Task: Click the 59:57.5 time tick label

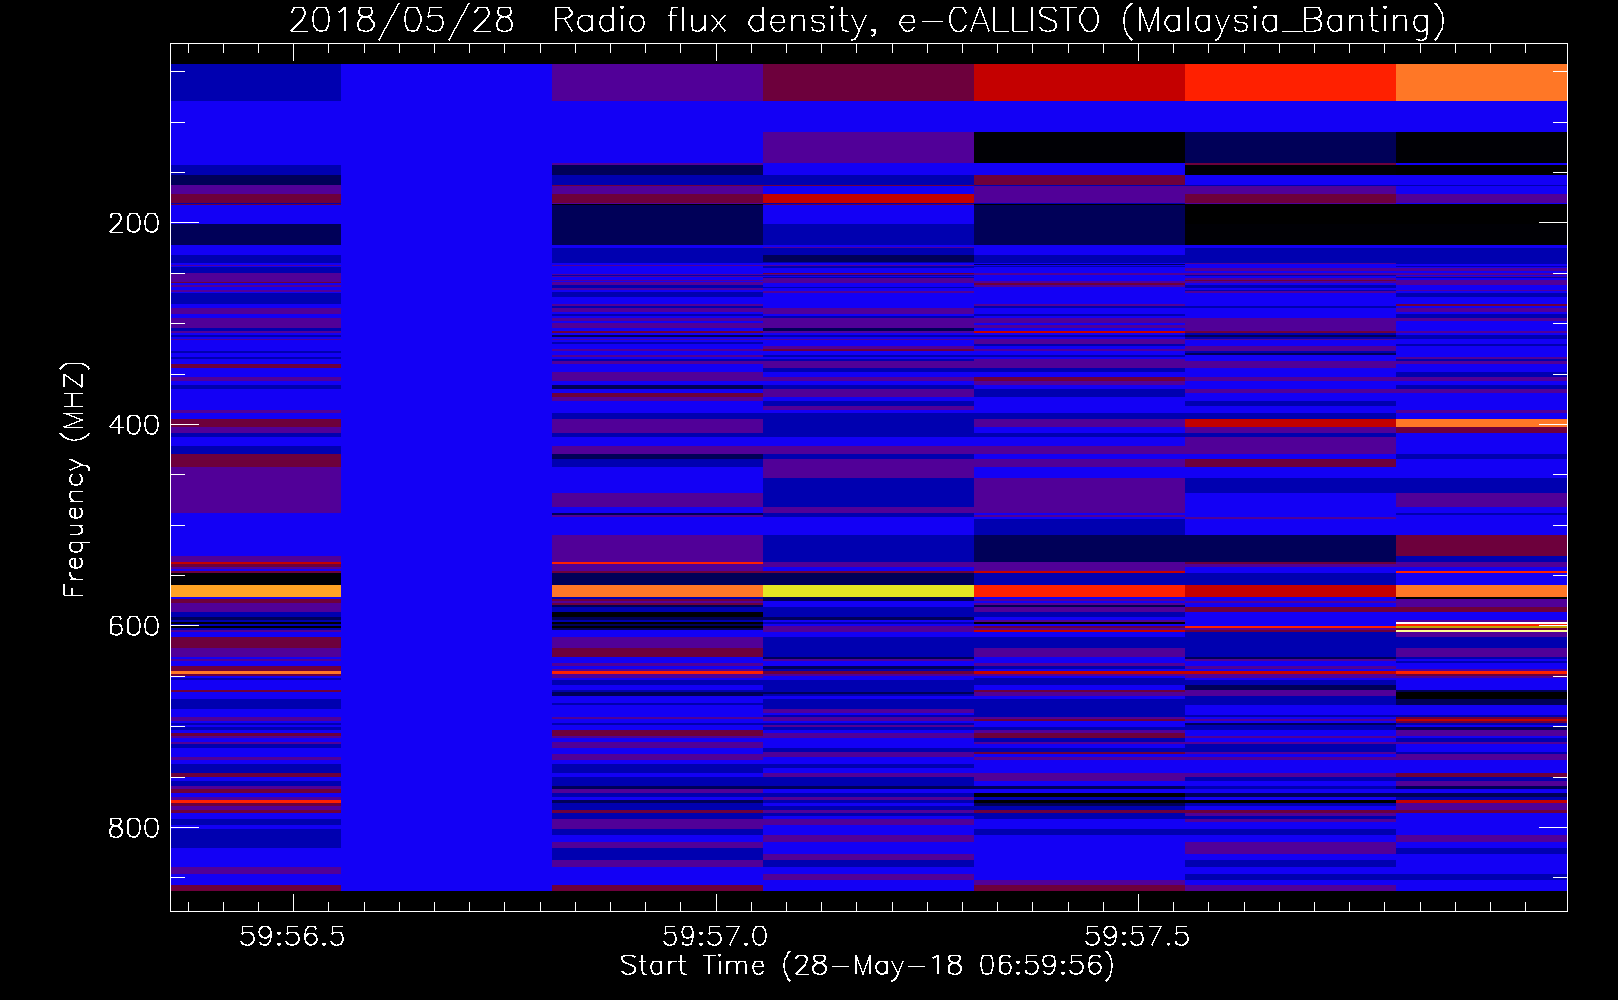Action: [1138, 936]
